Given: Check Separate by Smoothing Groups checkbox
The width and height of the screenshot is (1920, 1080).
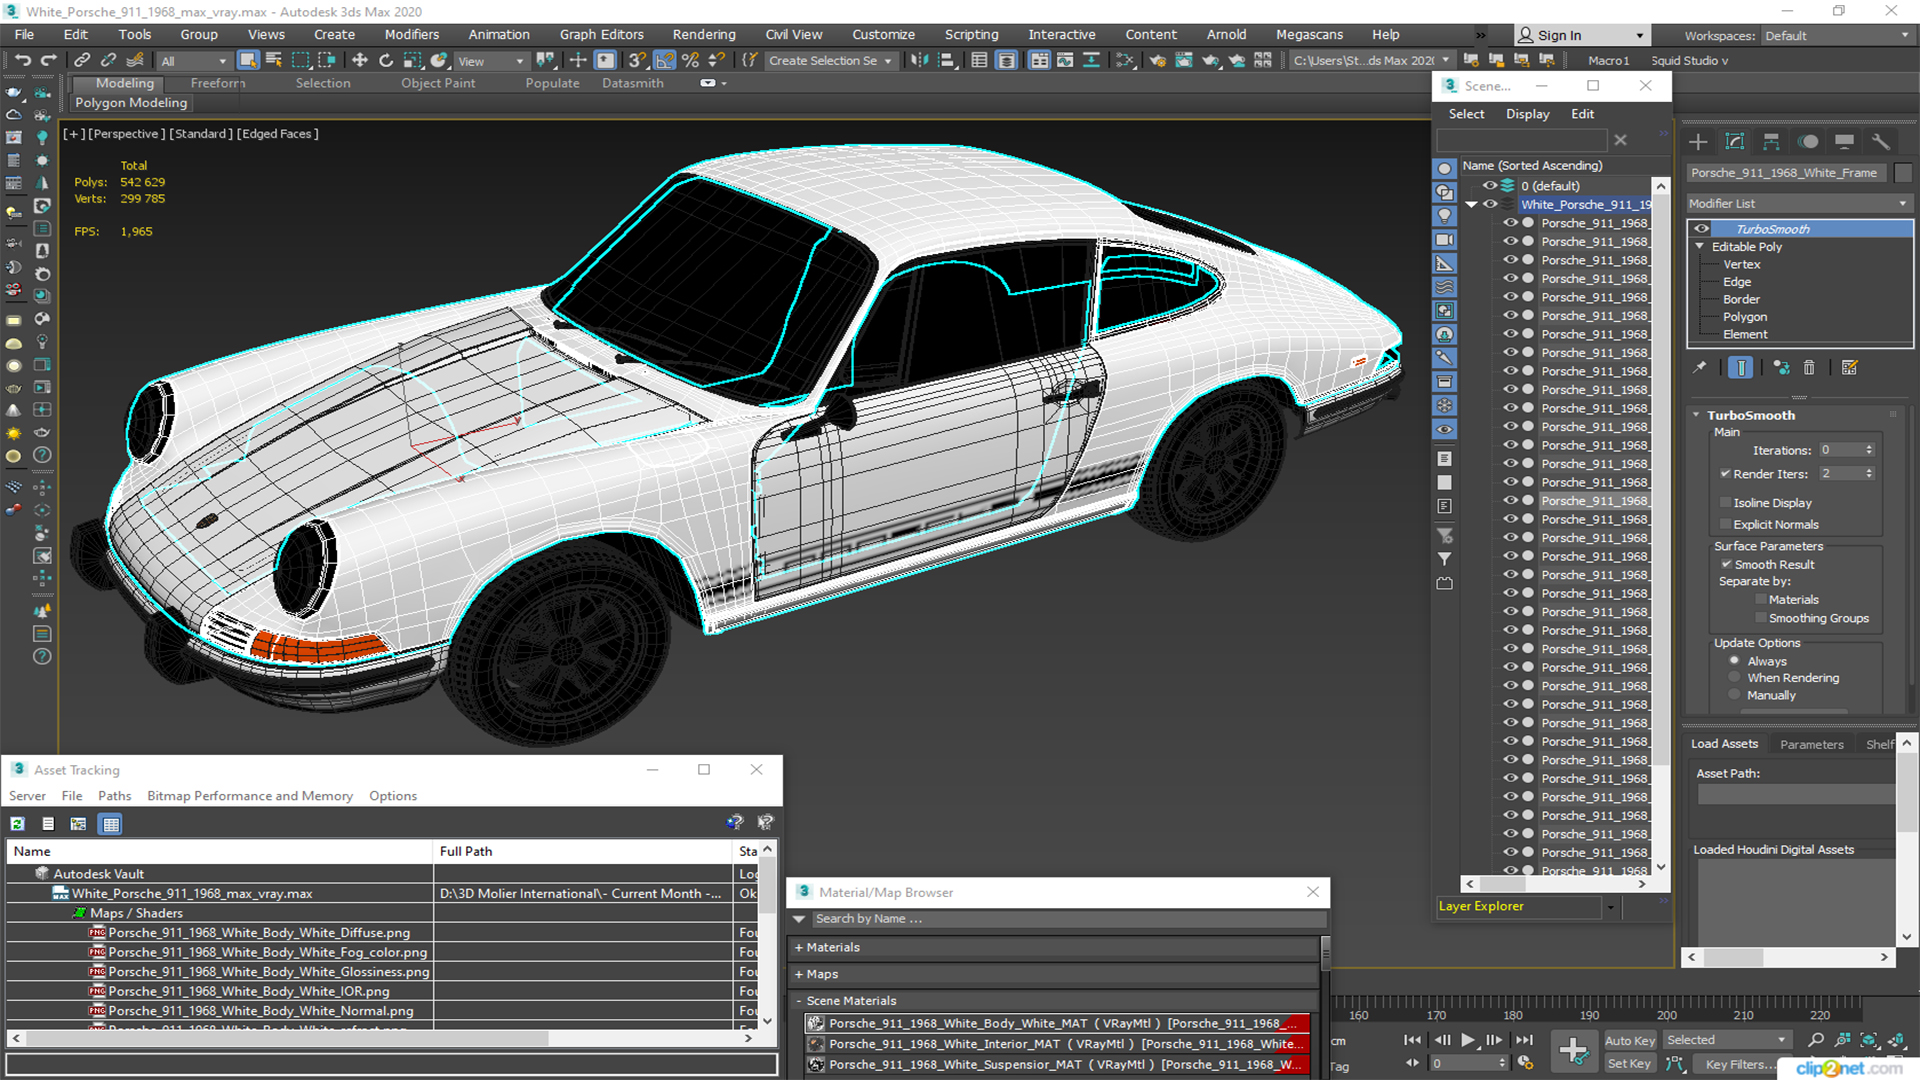Looking at the screenshot, I should tap(1761, 618).
